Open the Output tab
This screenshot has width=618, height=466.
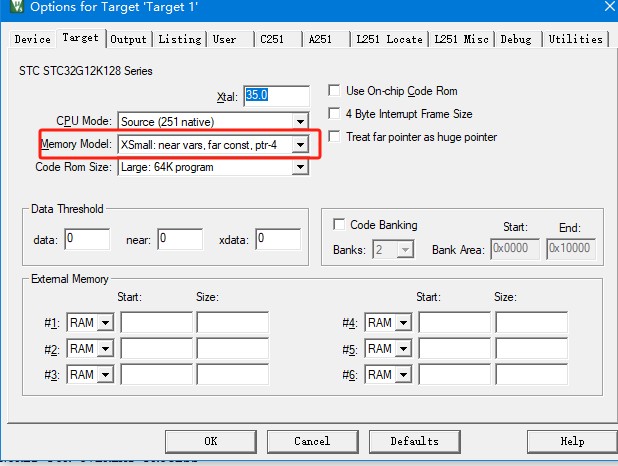(x=128, y=39)
